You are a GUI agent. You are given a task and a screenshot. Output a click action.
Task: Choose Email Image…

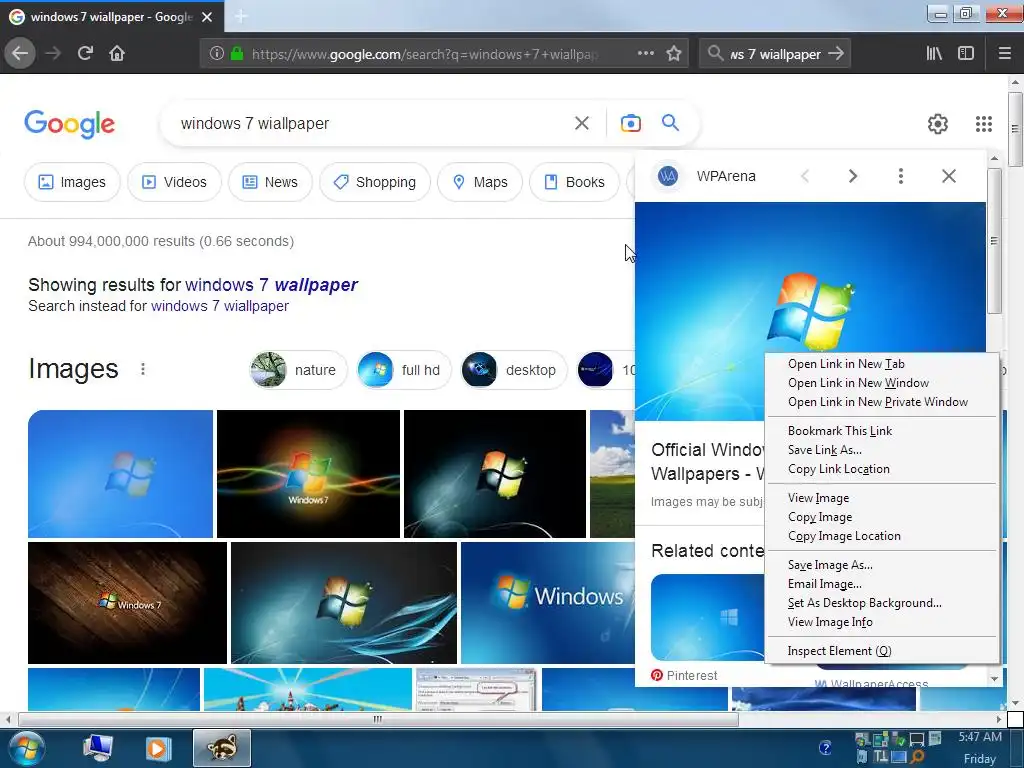(x=882, y=584)
